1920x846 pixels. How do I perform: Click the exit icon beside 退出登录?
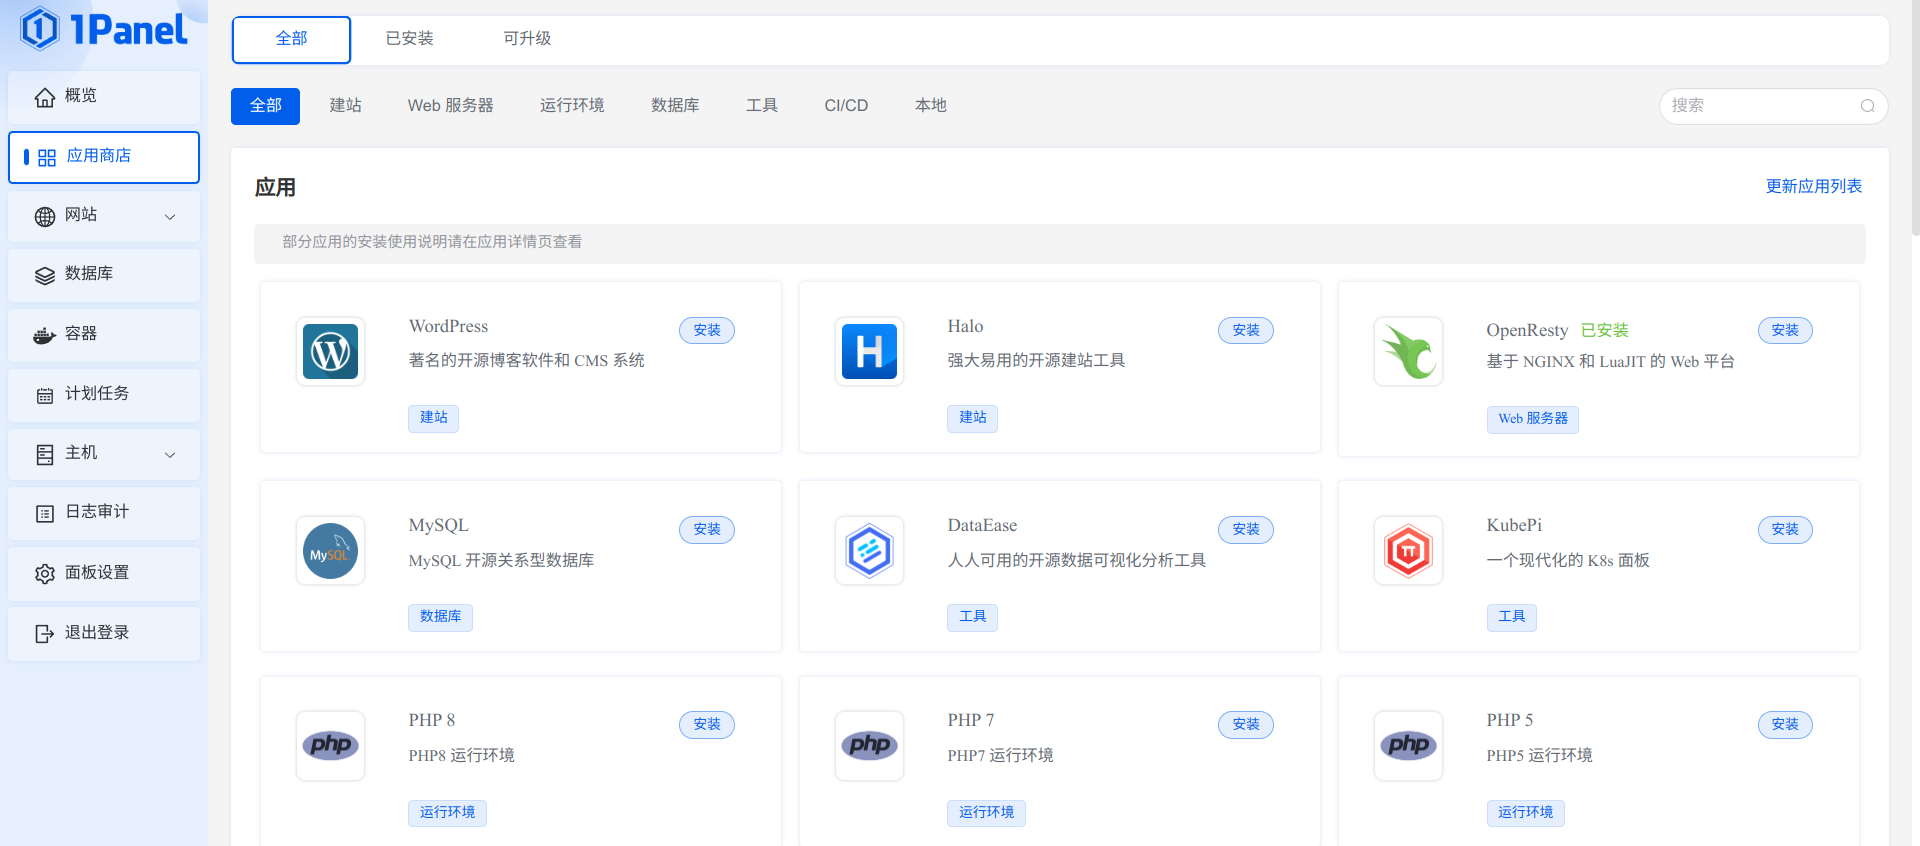point(45,634)
